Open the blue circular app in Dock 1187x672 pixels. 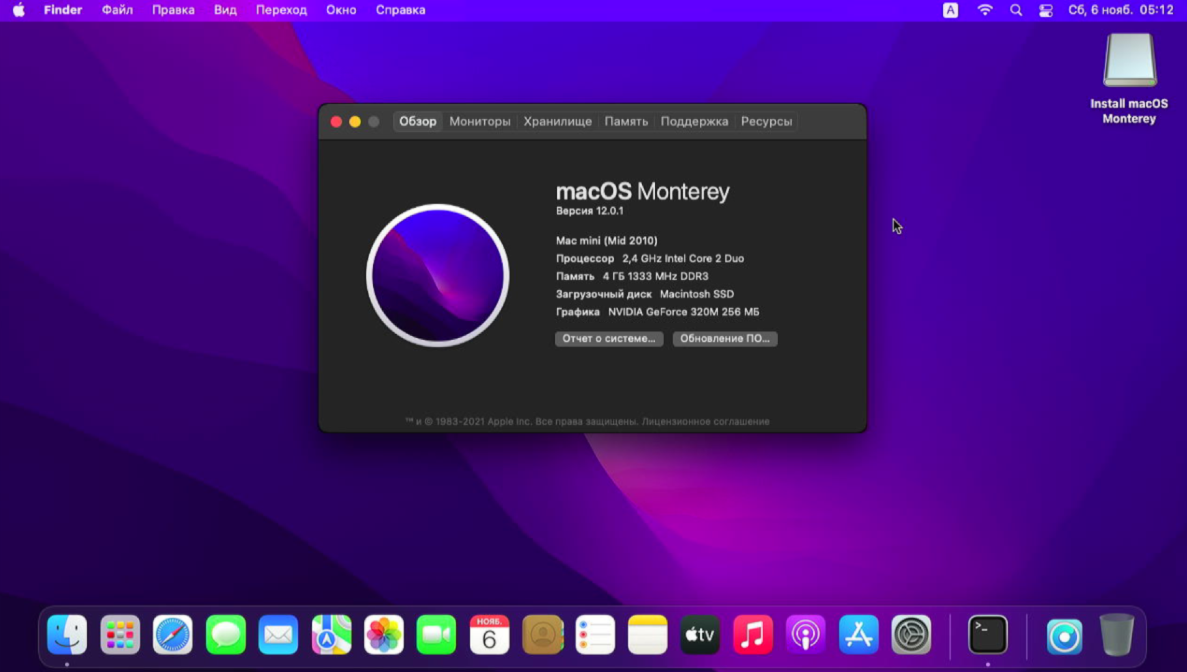coord(1064,636)
